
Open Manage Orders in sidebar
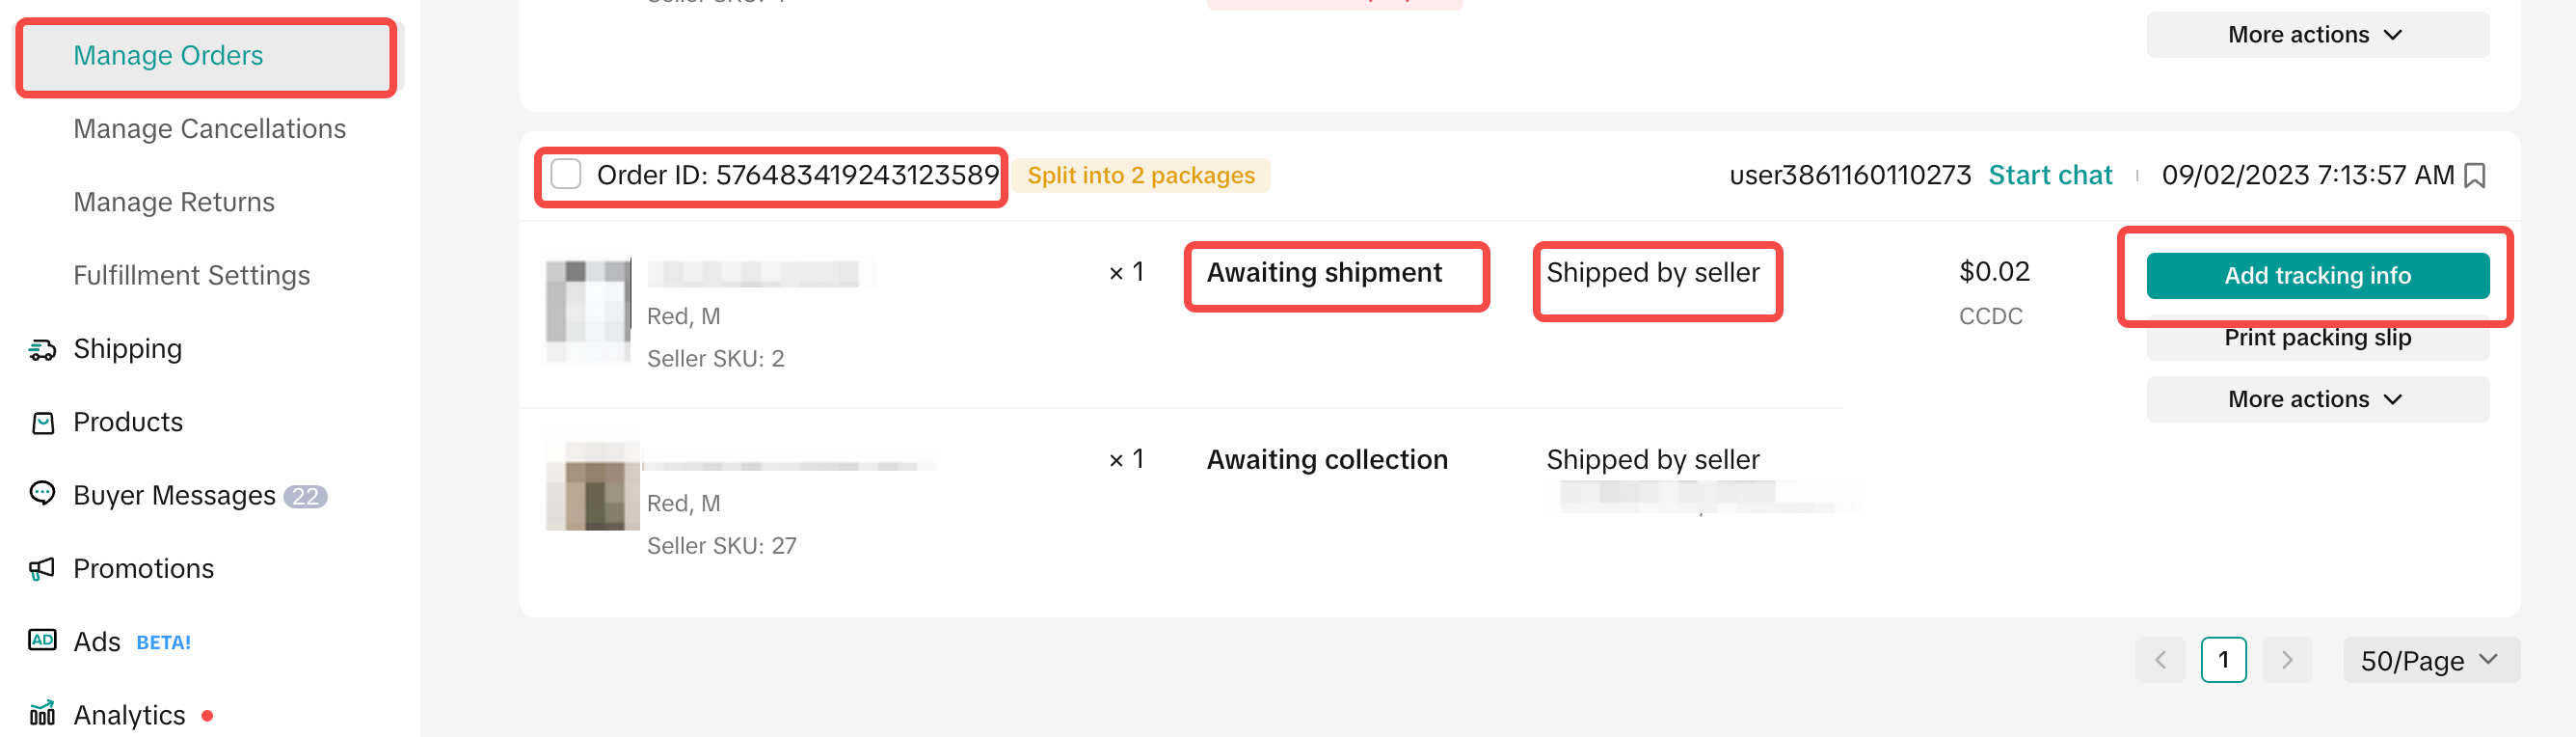tap(168, 56)
